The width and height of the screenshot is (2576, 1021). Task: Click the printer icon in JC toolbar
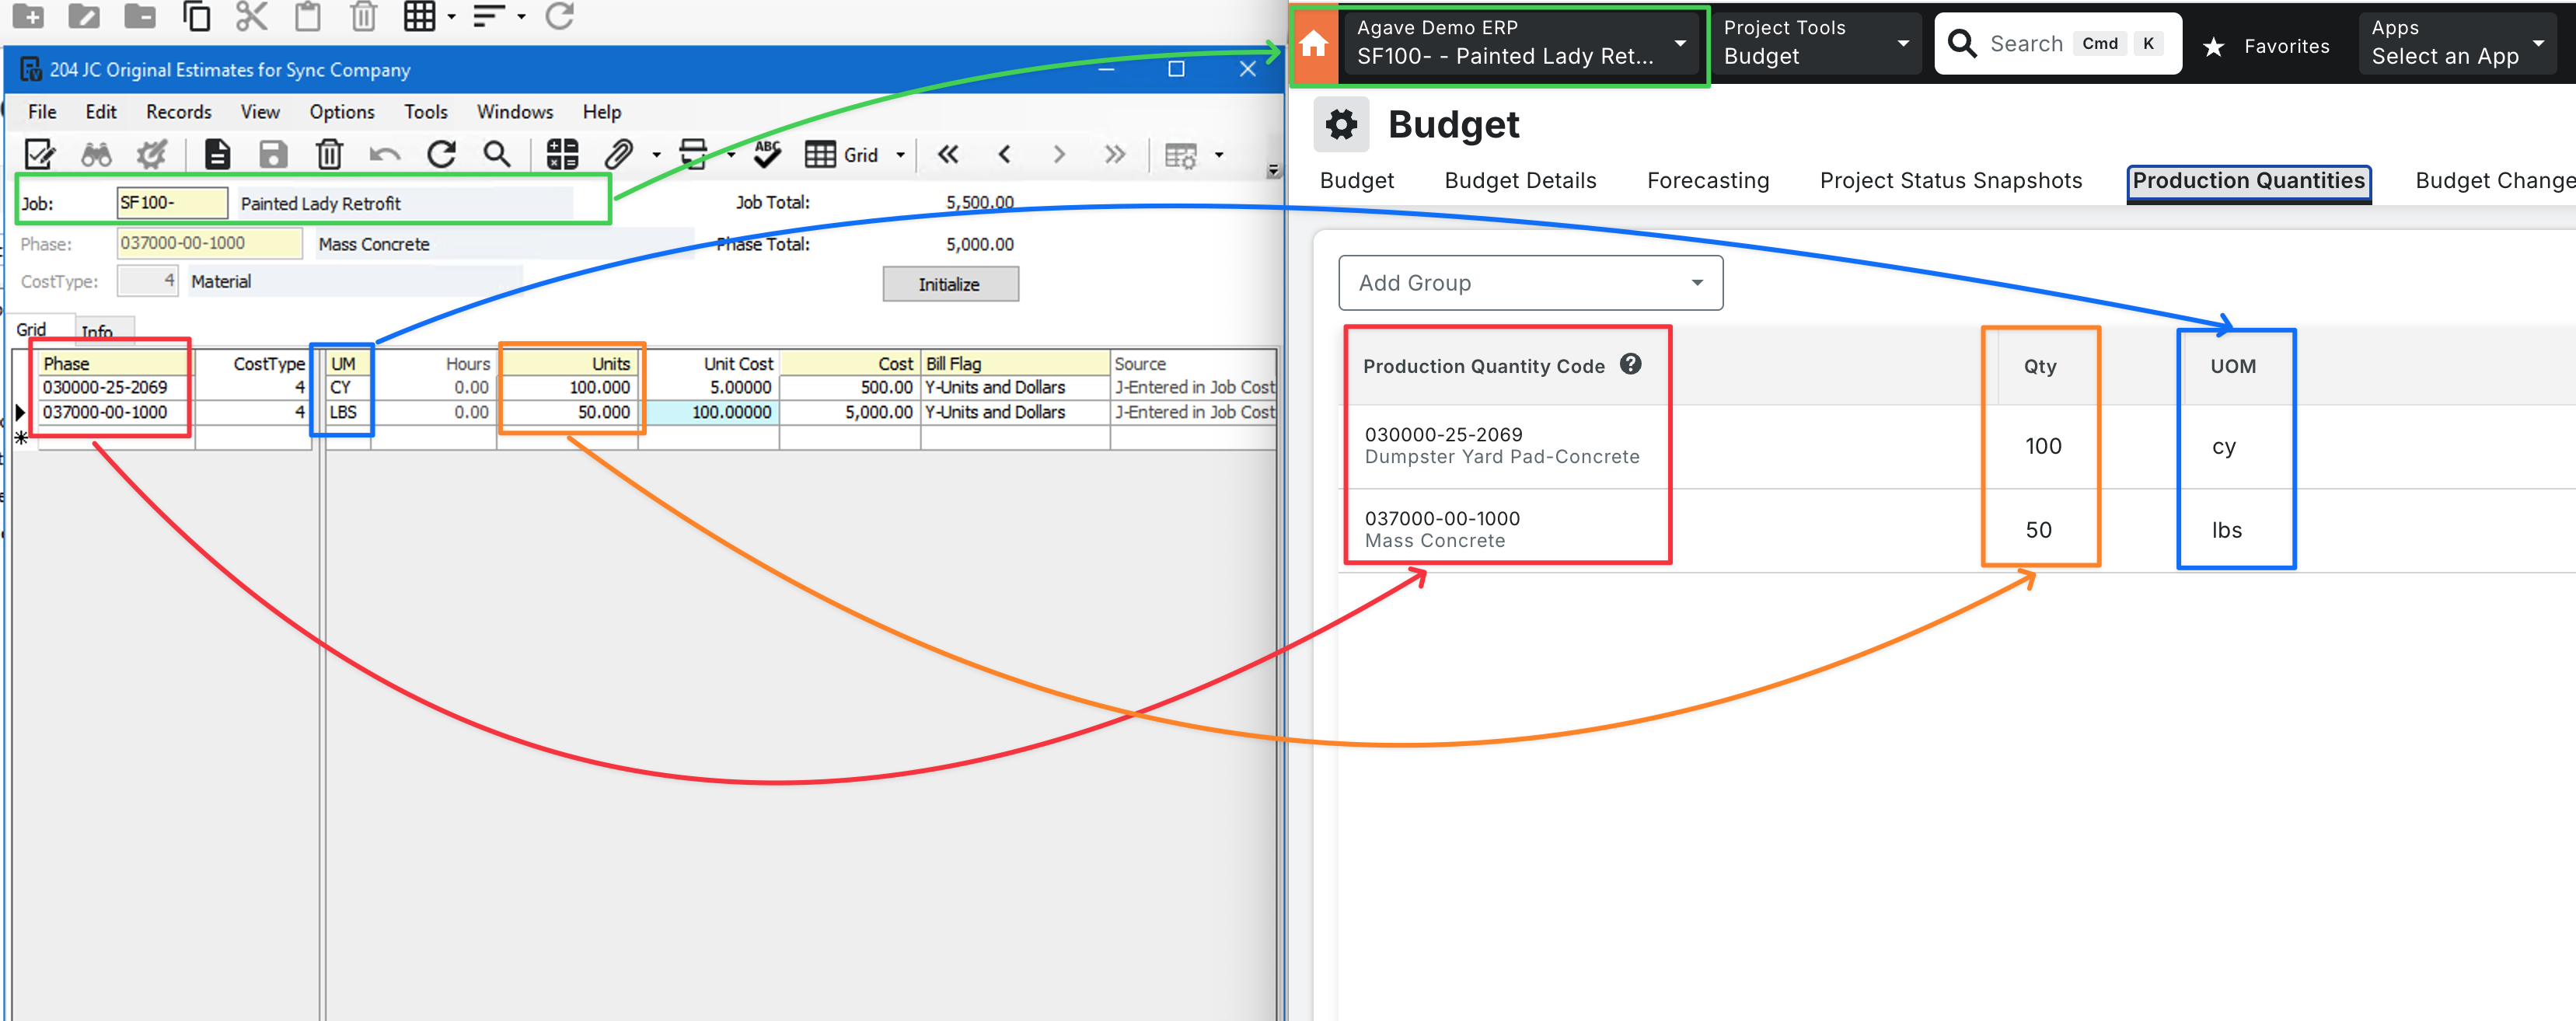point(693,154)
